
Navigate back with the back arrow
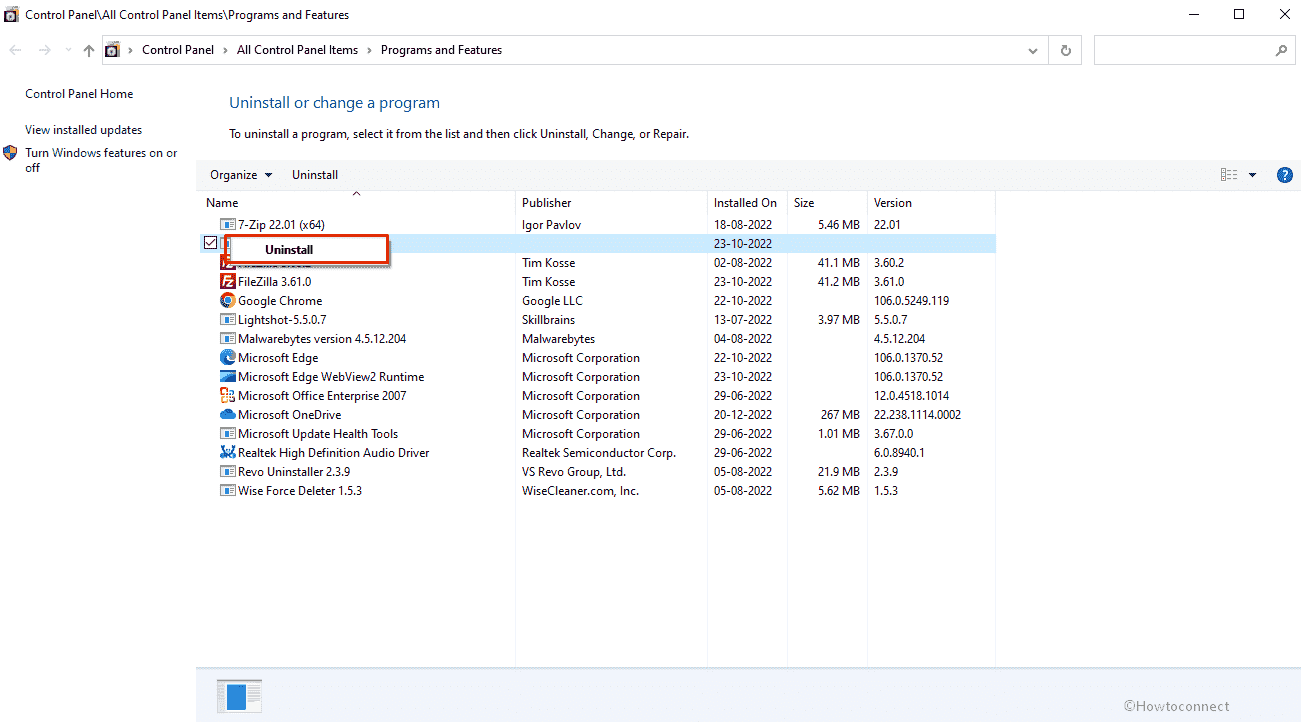pos(16,50)
